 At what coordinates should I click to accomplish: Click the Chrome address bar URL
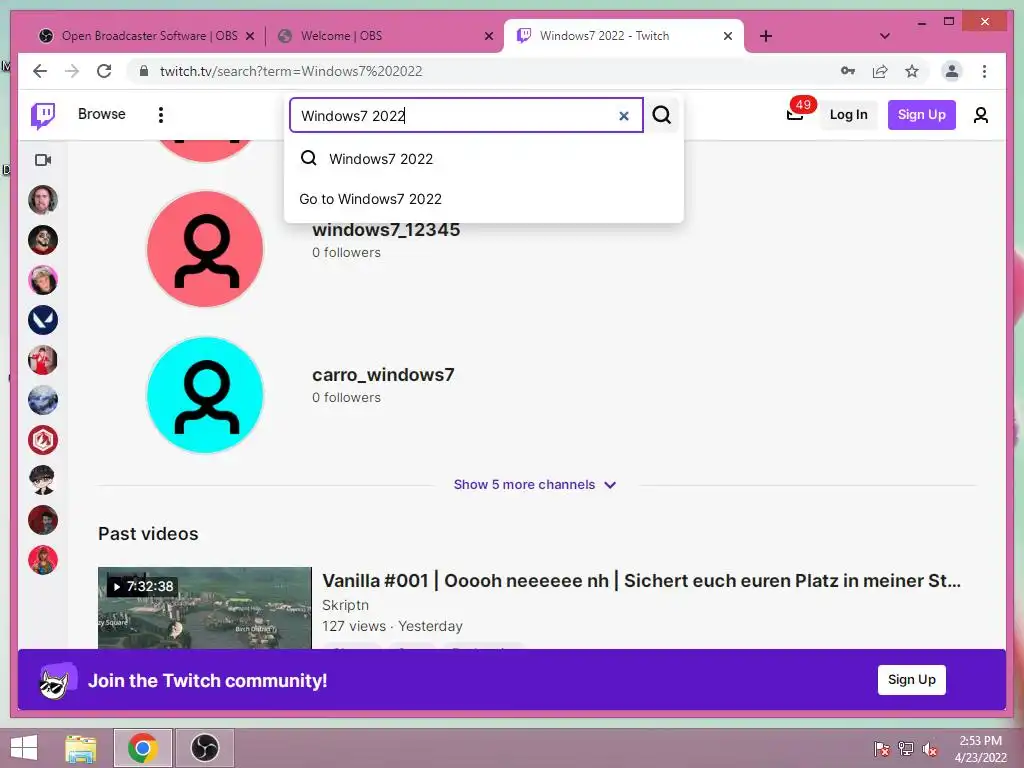click(291, 71)
